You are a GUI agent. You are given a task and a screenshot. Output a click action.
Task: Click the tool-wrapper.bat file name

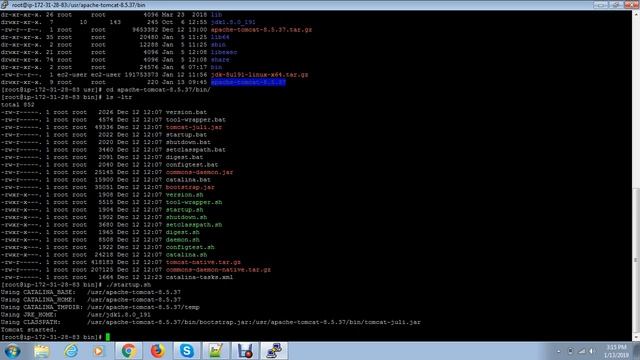tap(196, 120)
